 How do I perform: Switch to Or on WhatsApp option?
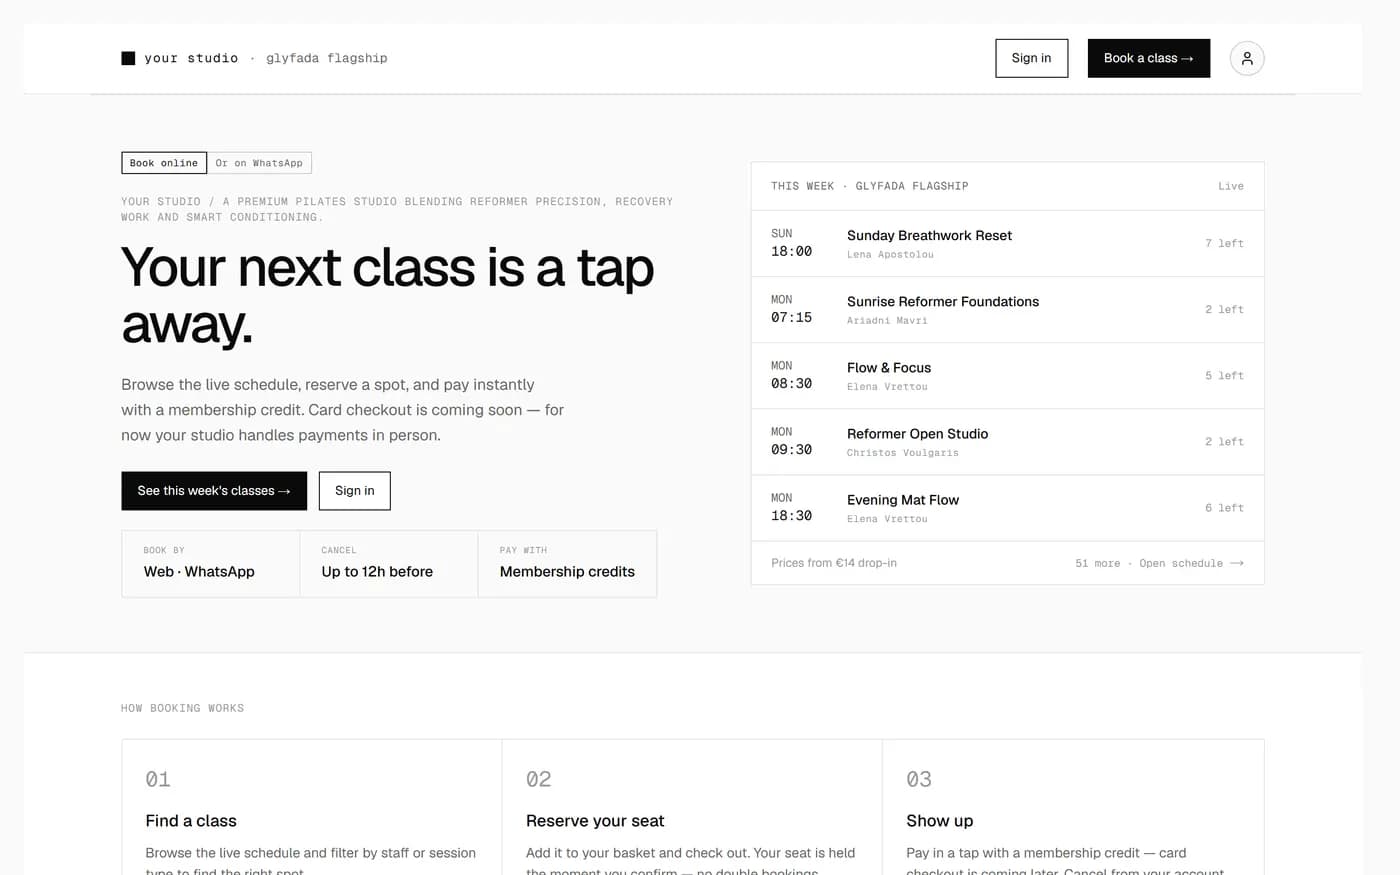point(259,163)
